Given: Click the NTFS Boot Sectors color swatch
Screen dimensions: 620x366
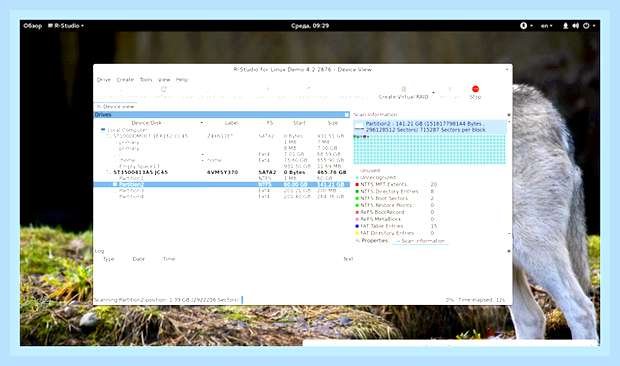Looking at the screenshot, I should click(x=357, y=198).
